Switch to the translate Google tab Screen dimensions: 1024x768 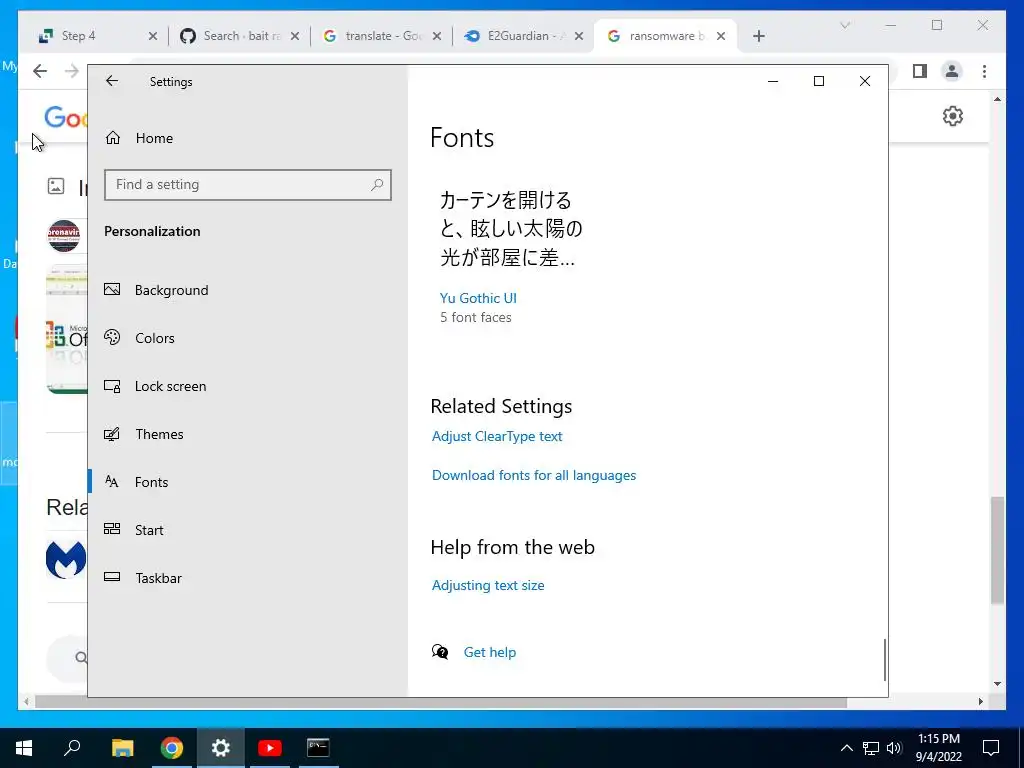(x=383, y=36)
